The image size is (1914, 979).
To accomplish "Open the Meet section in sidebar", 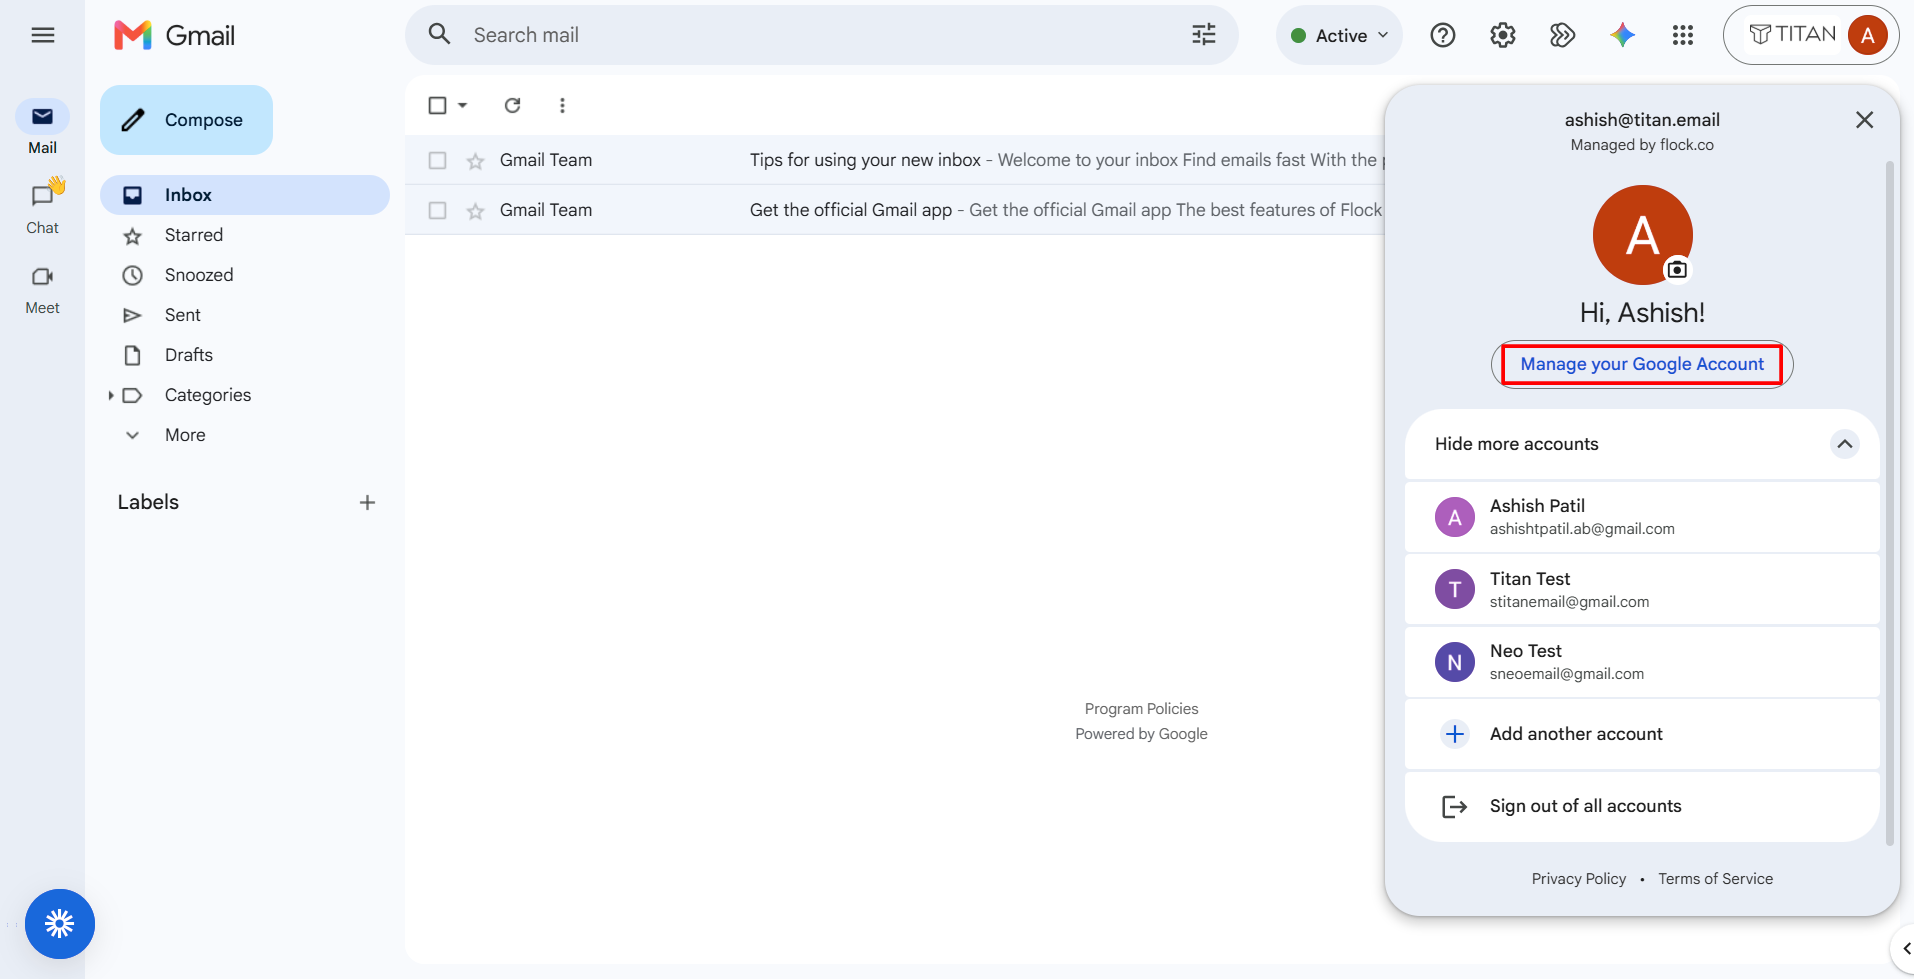I will [42, 289].
